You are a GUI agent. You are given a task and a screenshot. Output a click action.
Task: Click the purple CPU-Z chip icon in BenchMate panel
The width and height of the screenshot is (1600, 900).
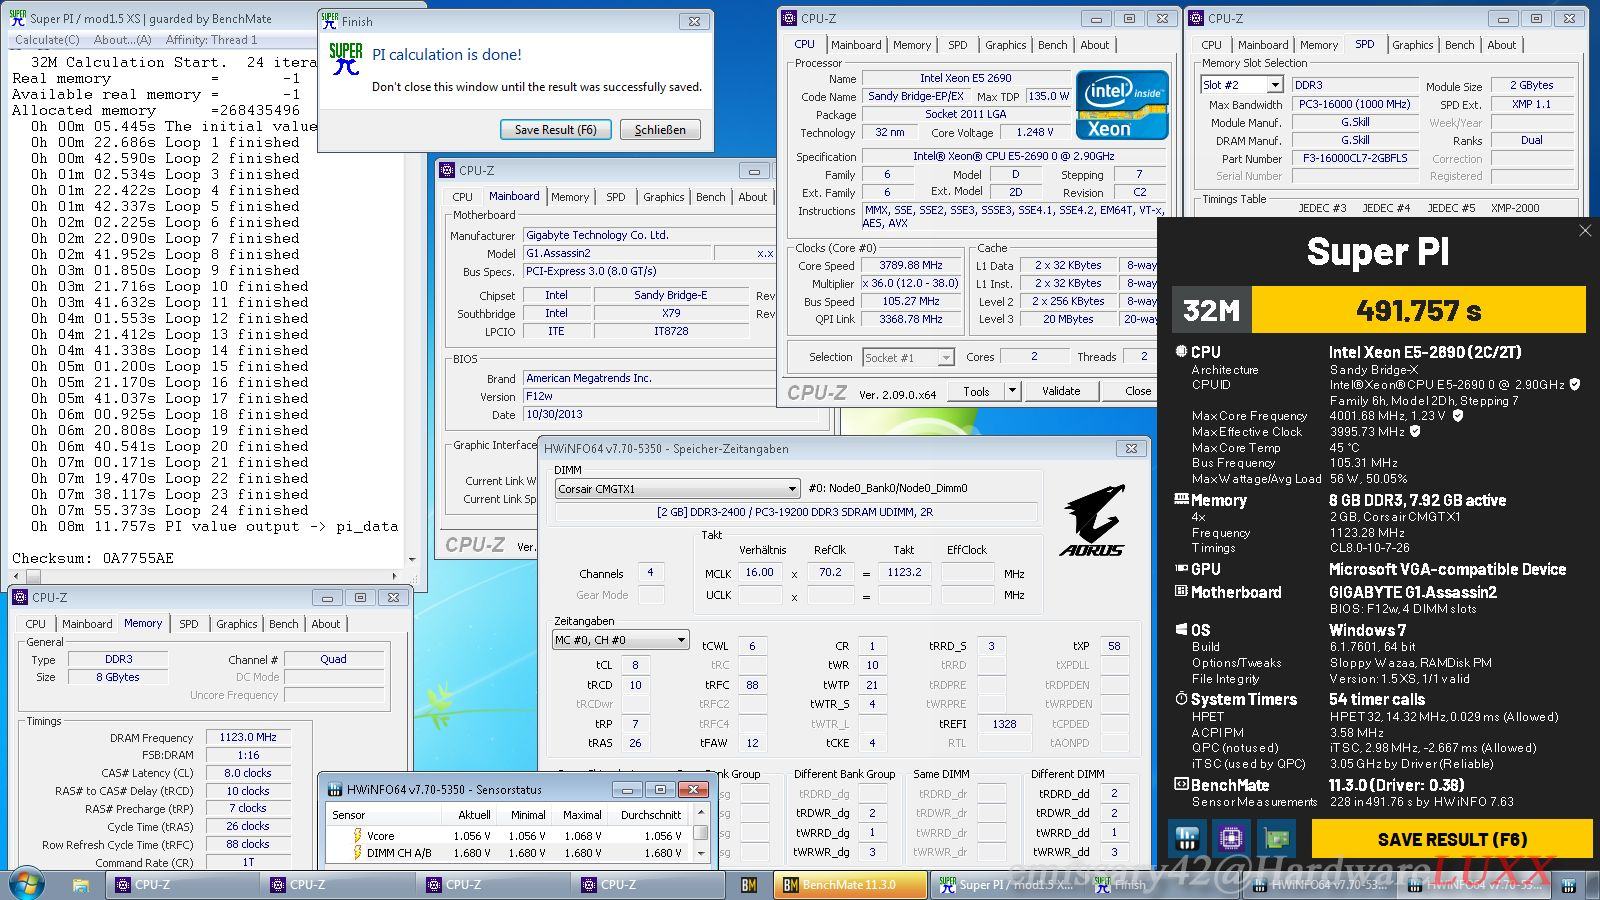pyautogui.click(x=1231, y=838)
